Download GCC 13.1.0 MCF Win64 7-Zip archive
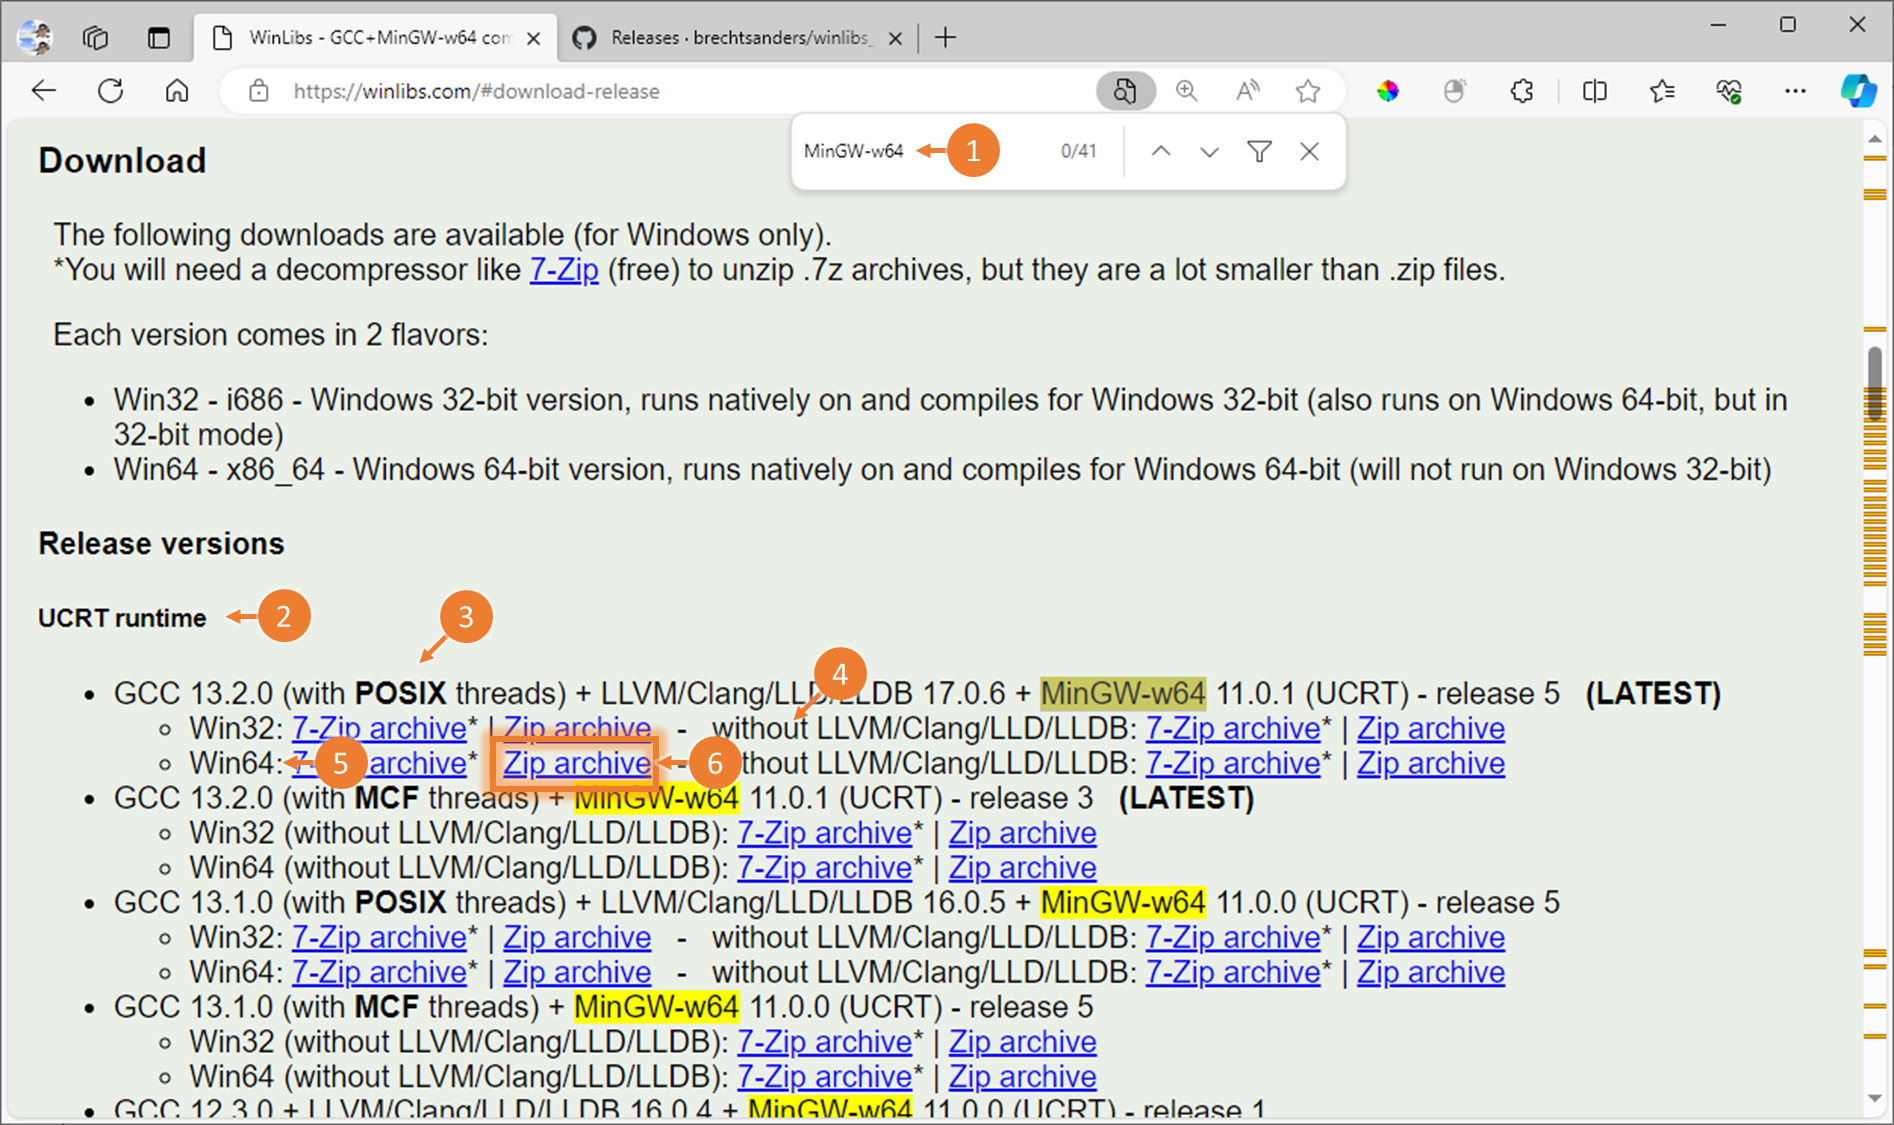The height and width of the screenshot is (1125, 1894). (825, 1076)
